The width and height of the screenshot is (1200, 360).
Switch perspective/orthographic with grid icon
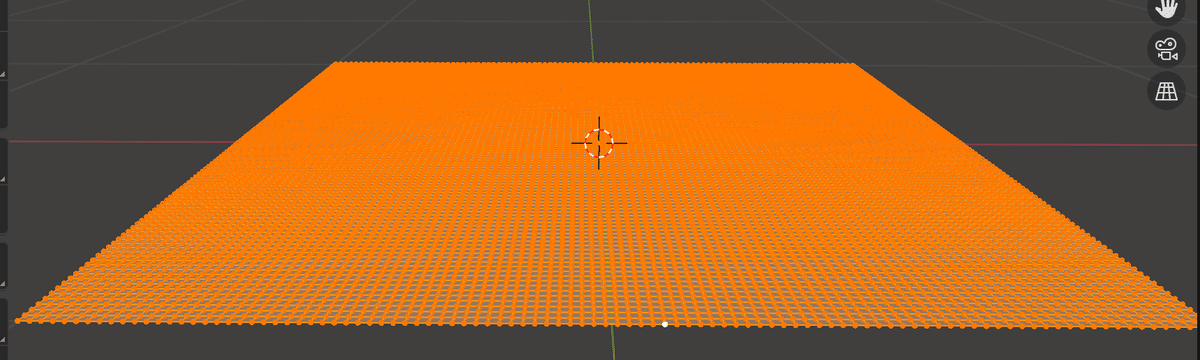[1165, 92]
